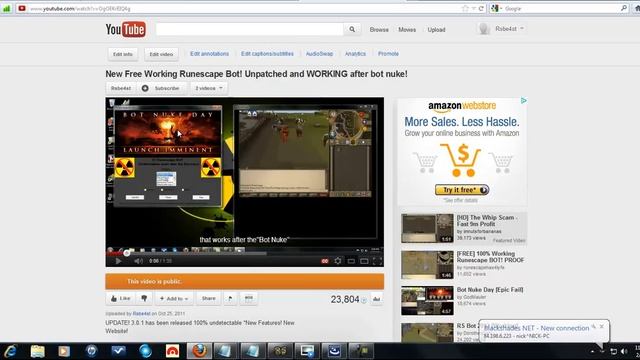
Task: Show hidden system tray icons
Action: click(592, 351)
